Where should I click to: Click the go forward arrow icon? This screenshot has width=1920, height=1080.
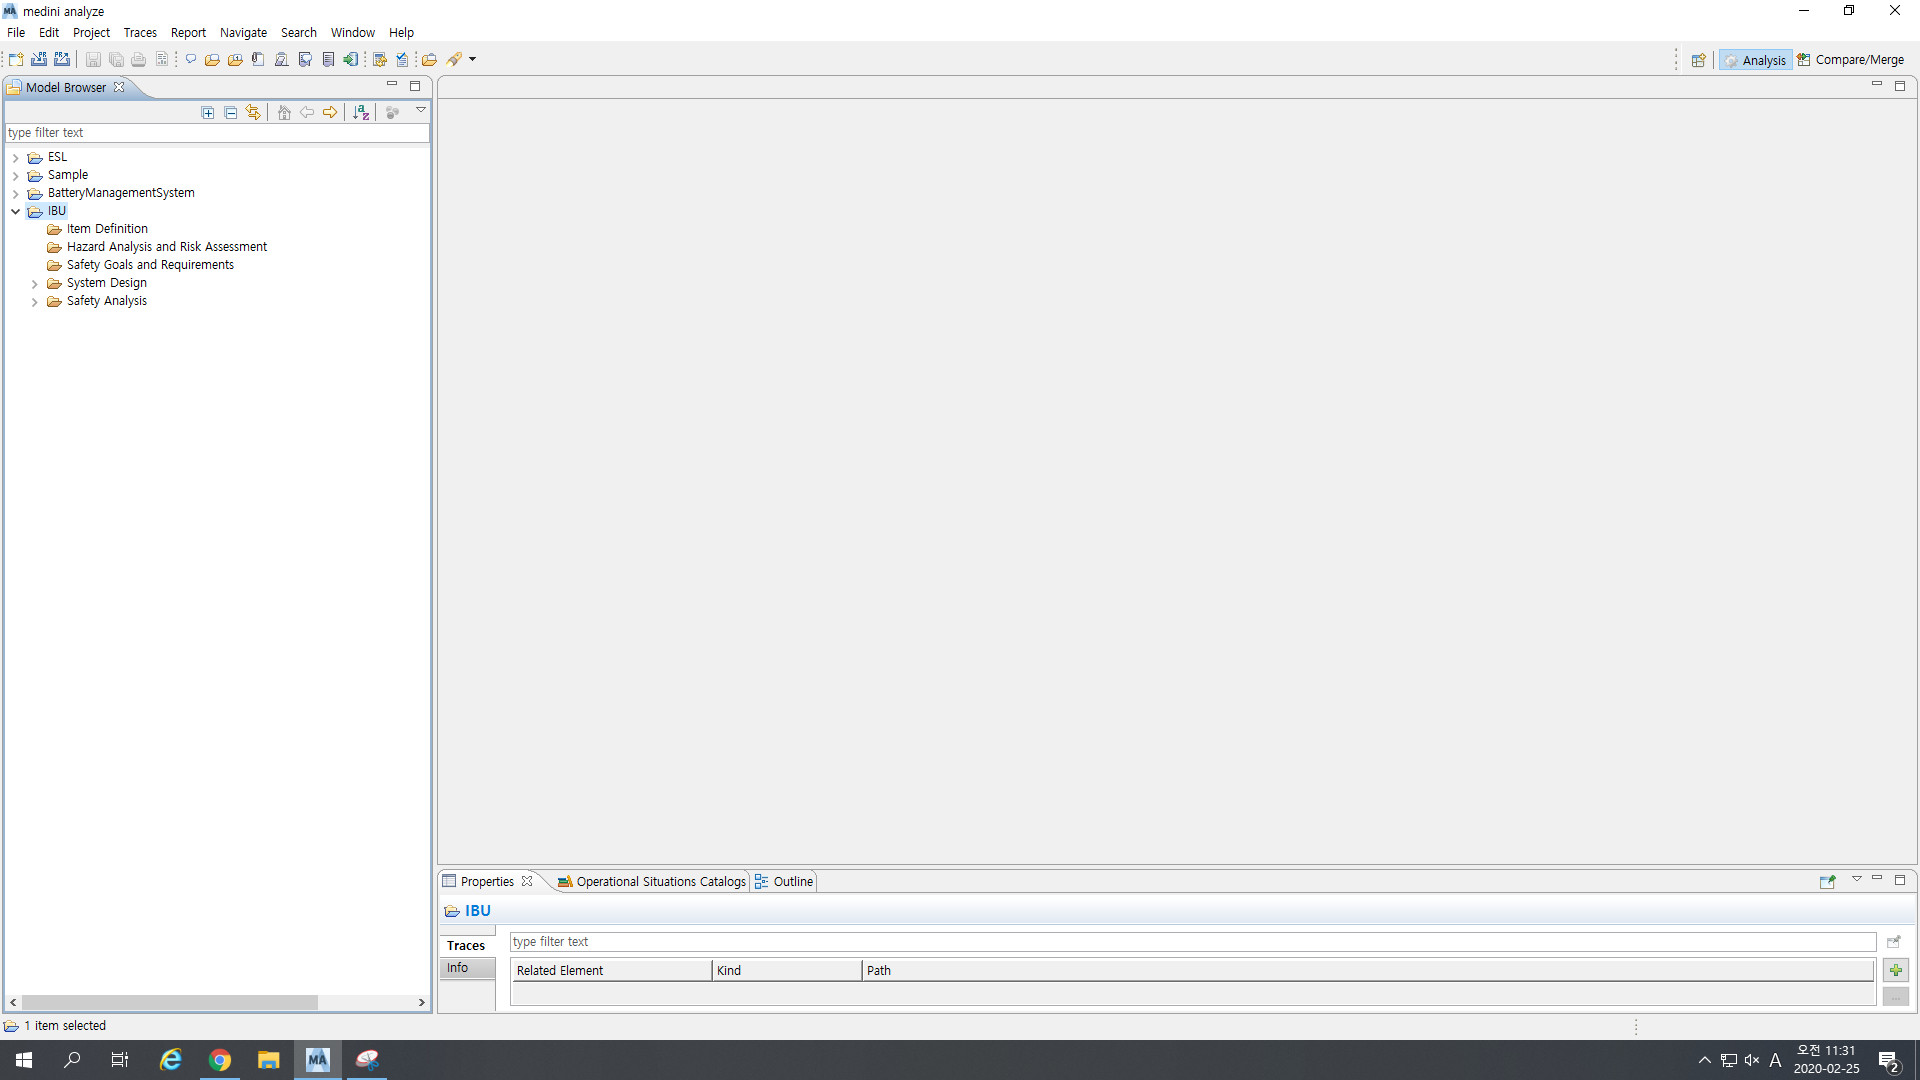(330, 112)
